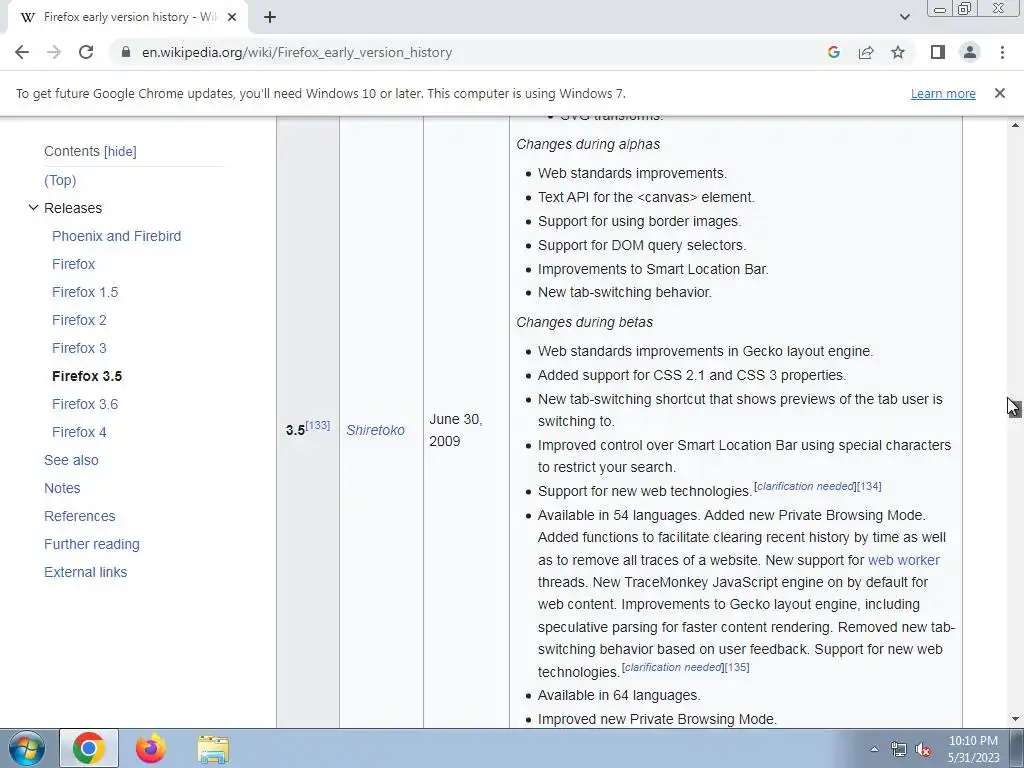Click scrollbar up arrow
This screenshot has height=768, width=1024.
(x=1015, y=125)
